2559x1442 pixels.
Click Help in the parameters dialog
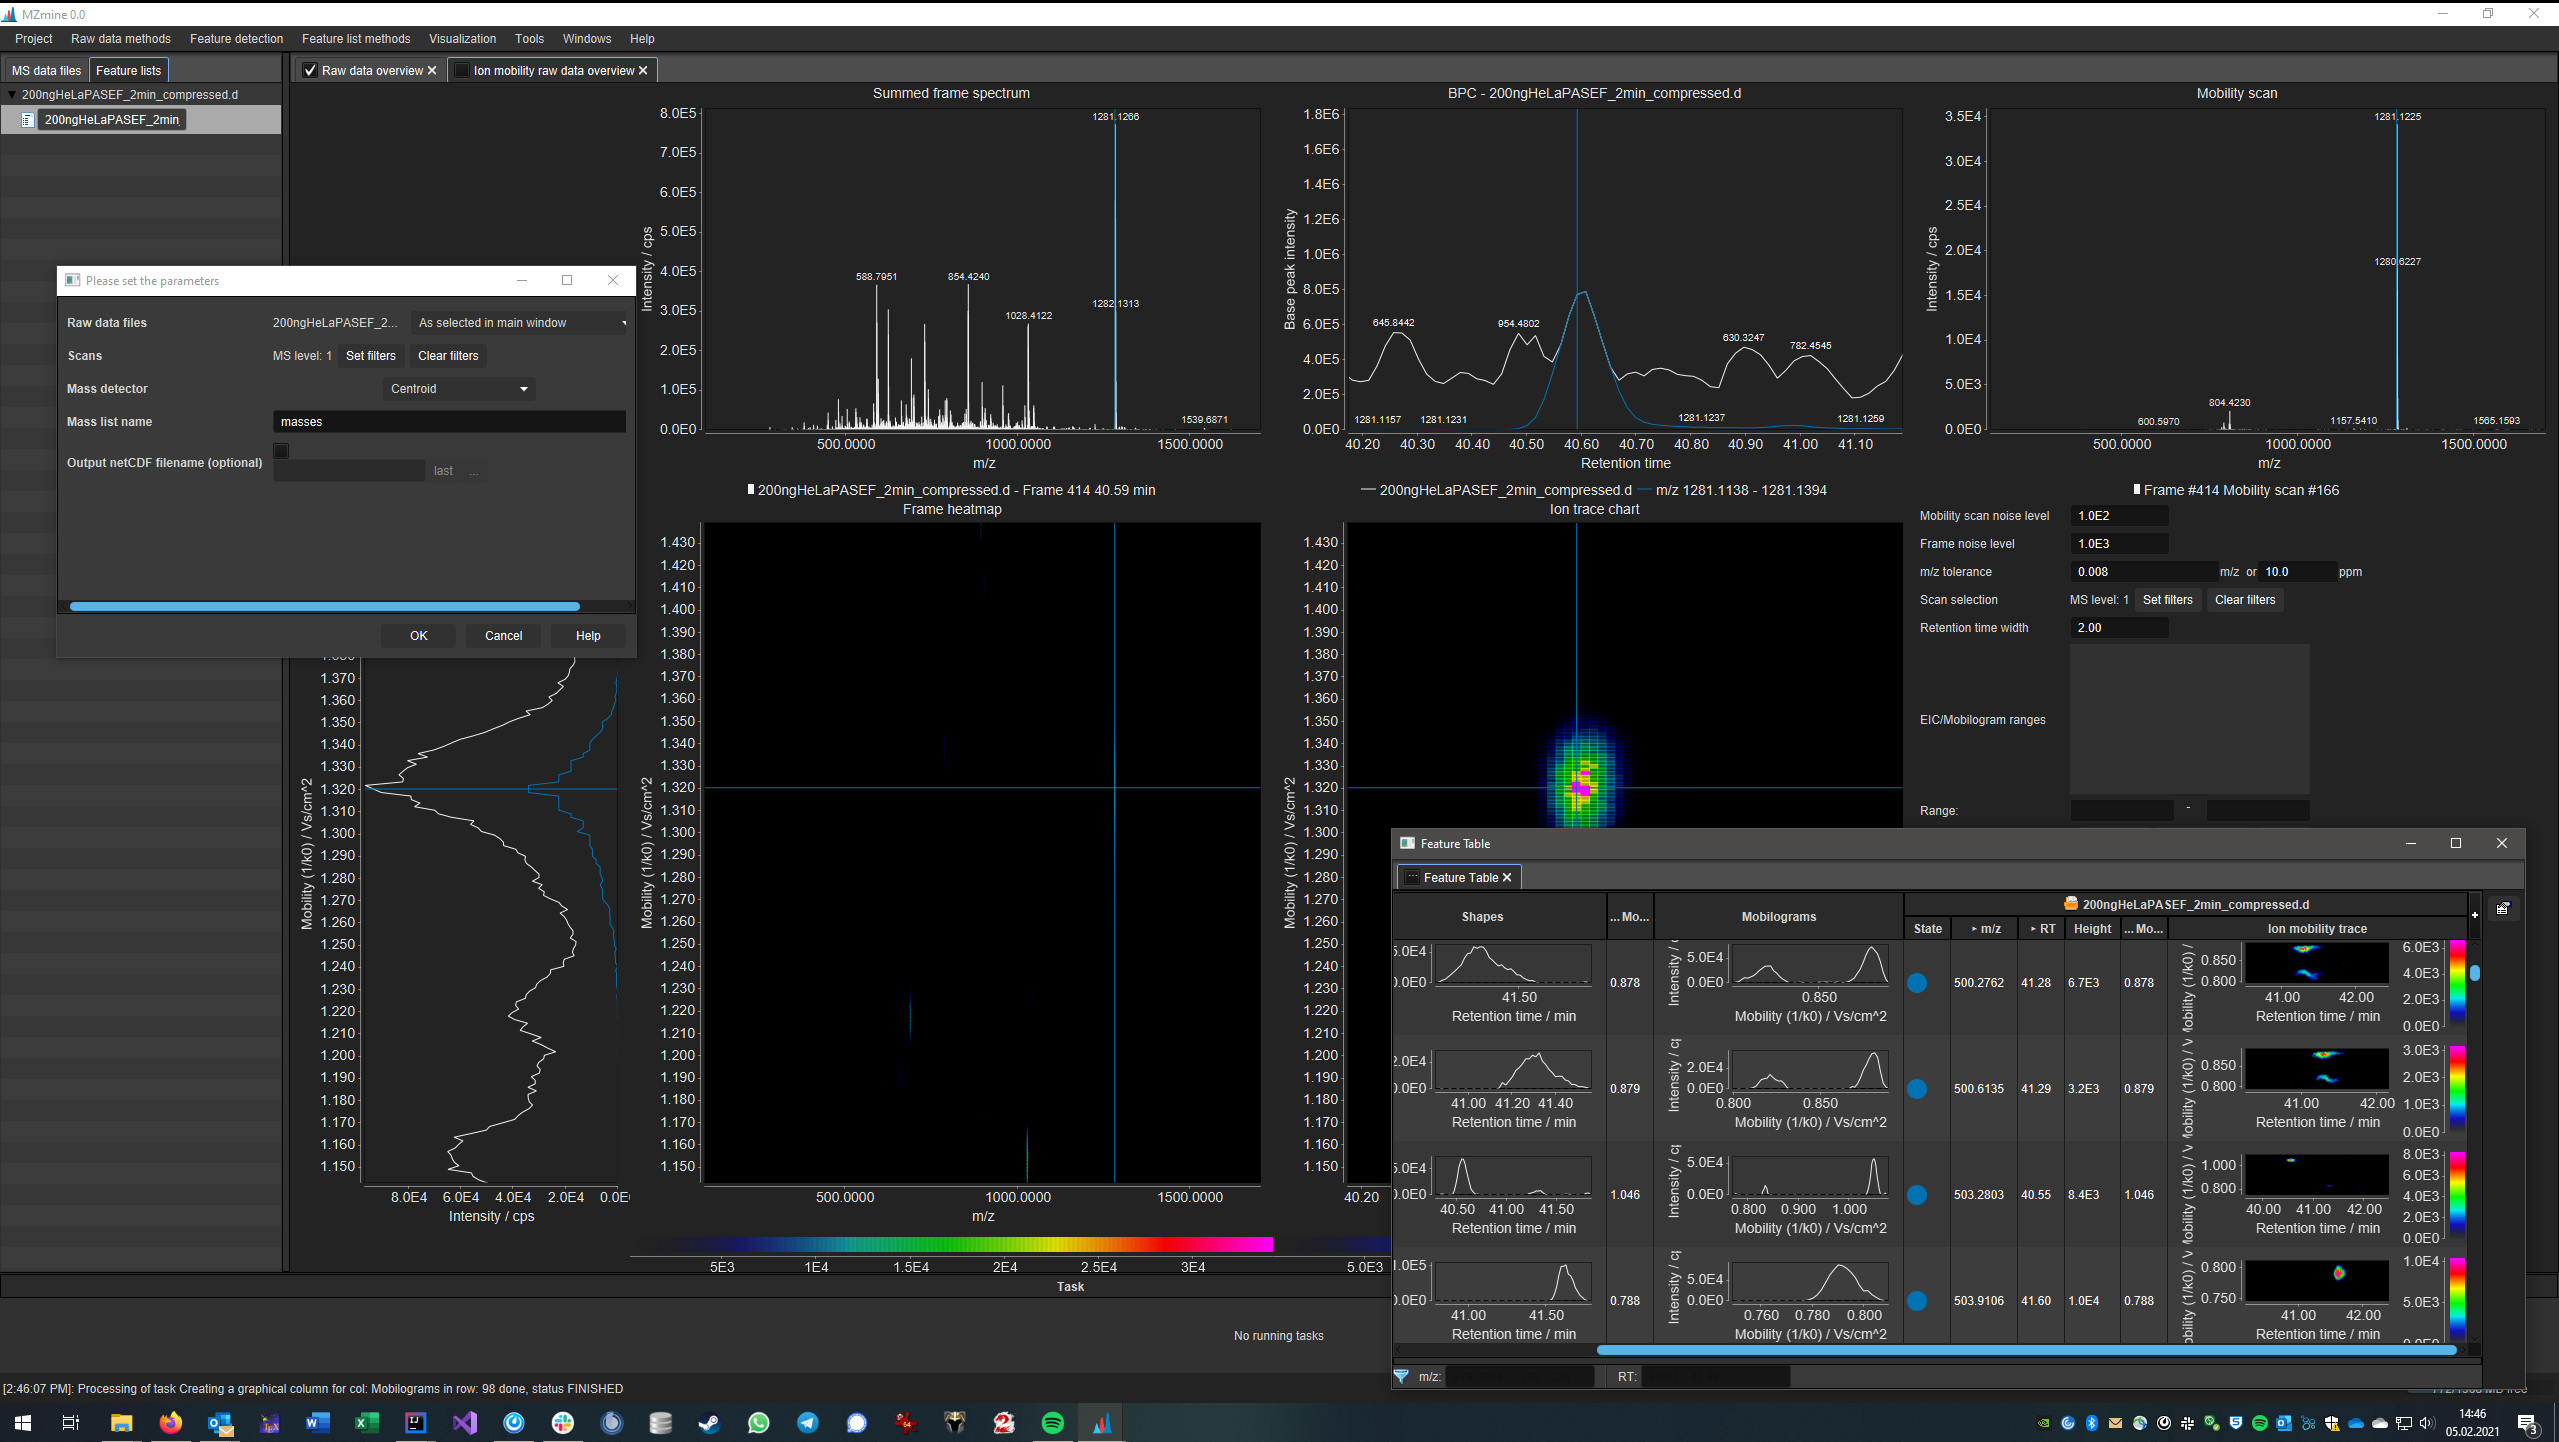point(588,636)
